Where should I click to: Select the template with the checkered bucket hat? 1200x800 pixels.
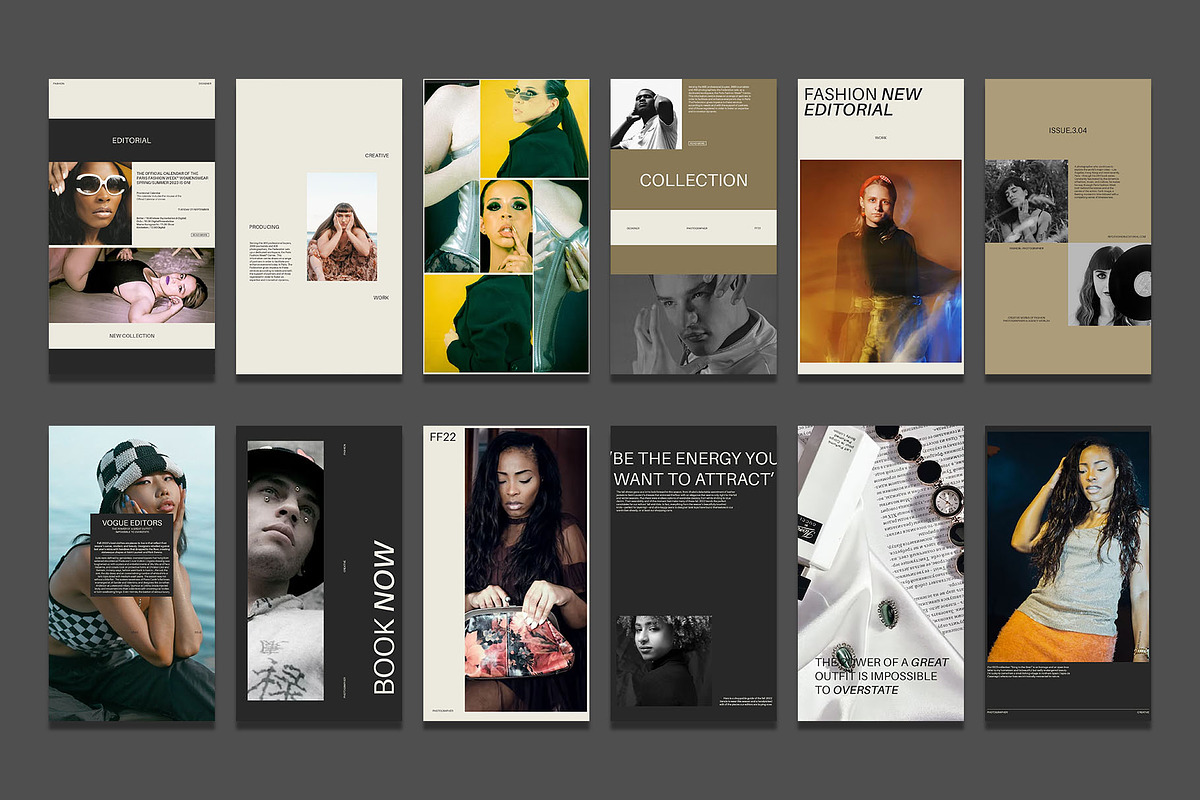point(132,573)
